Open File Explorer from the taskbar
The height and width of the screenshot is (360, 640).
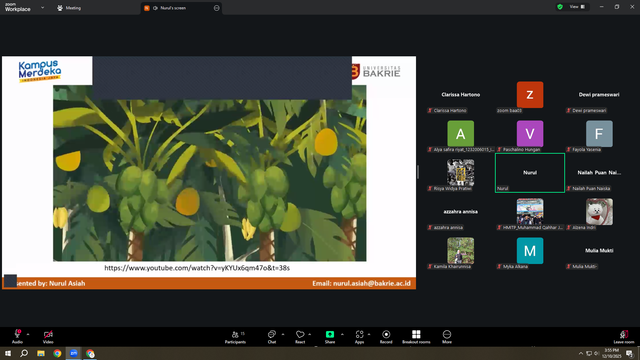[41, 353]
